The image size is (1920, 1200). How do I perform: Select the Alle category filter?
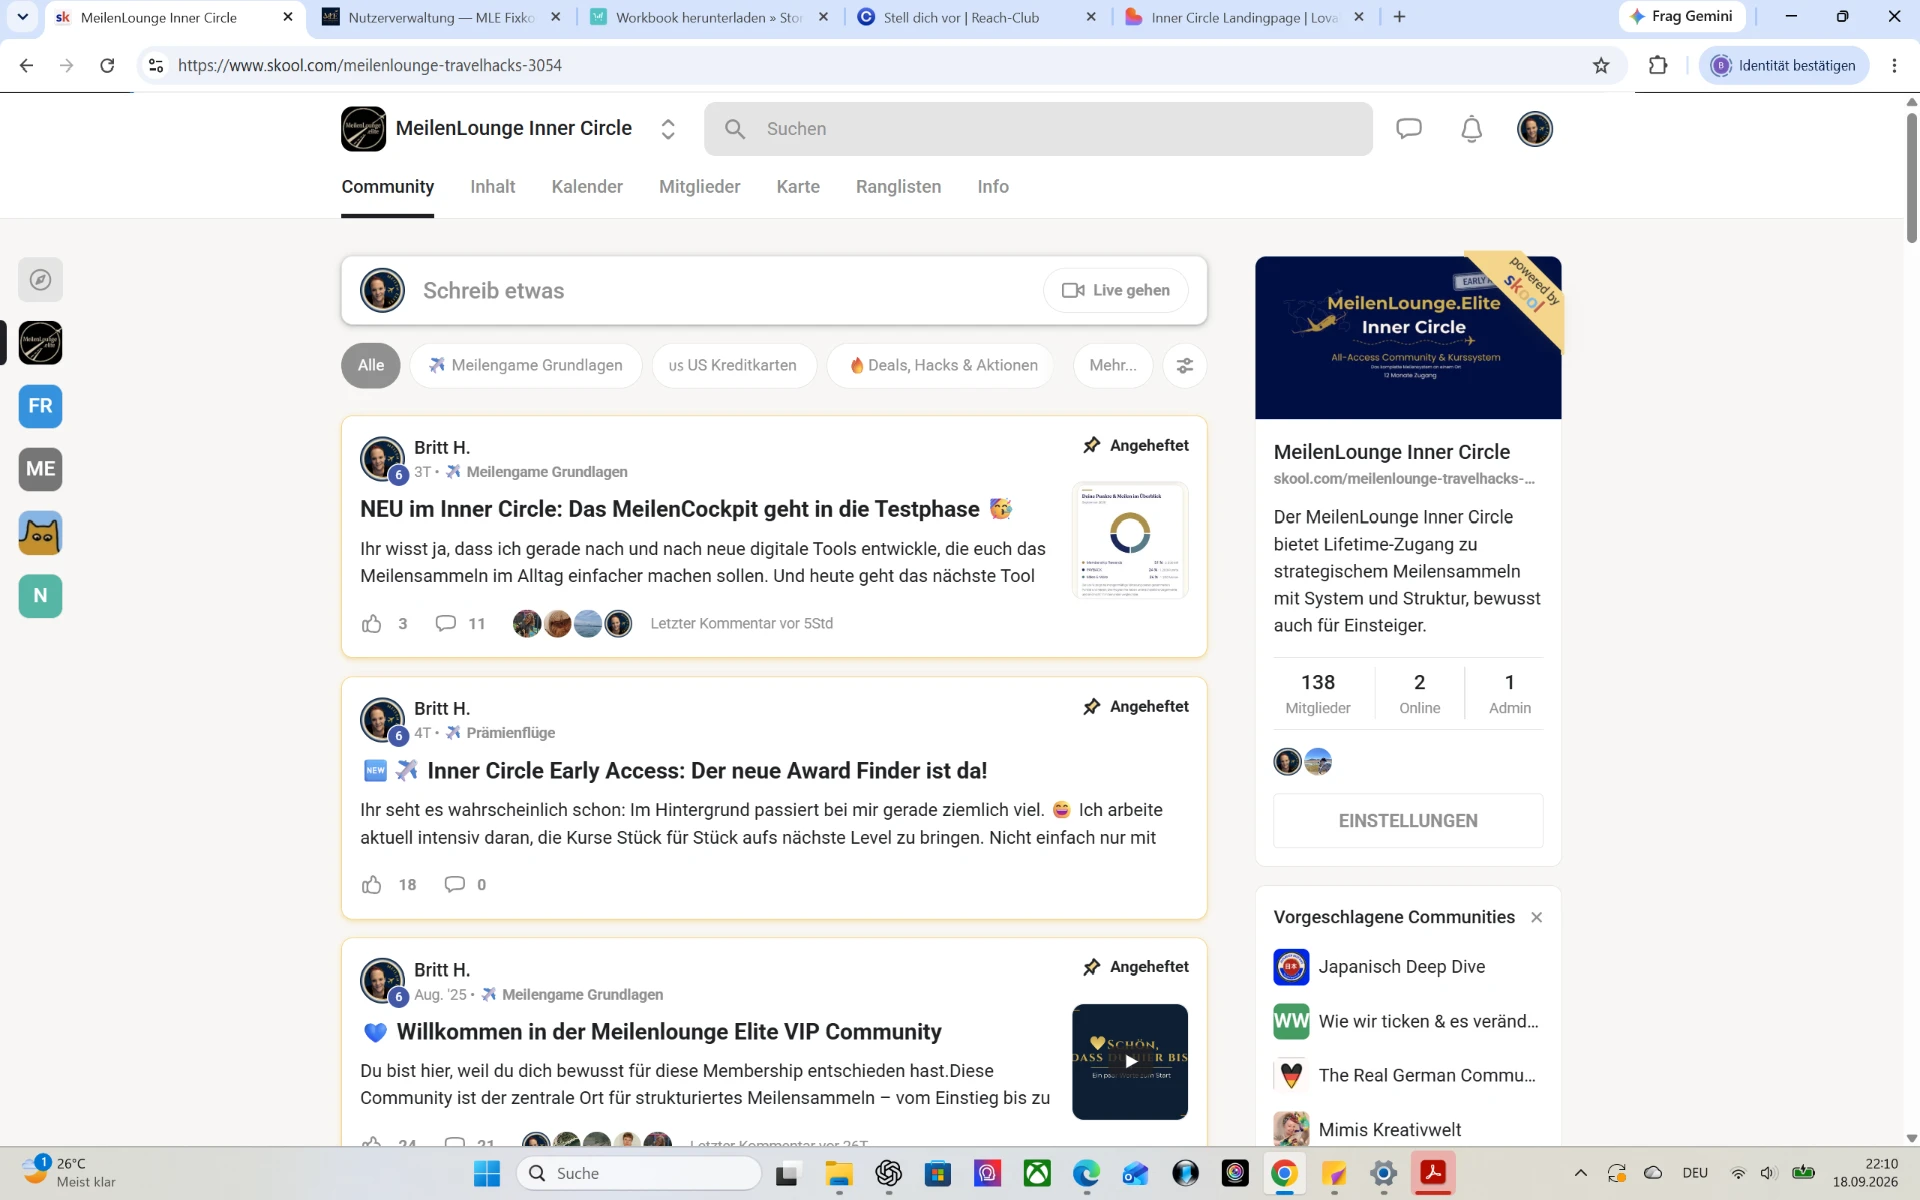(371, 365)
